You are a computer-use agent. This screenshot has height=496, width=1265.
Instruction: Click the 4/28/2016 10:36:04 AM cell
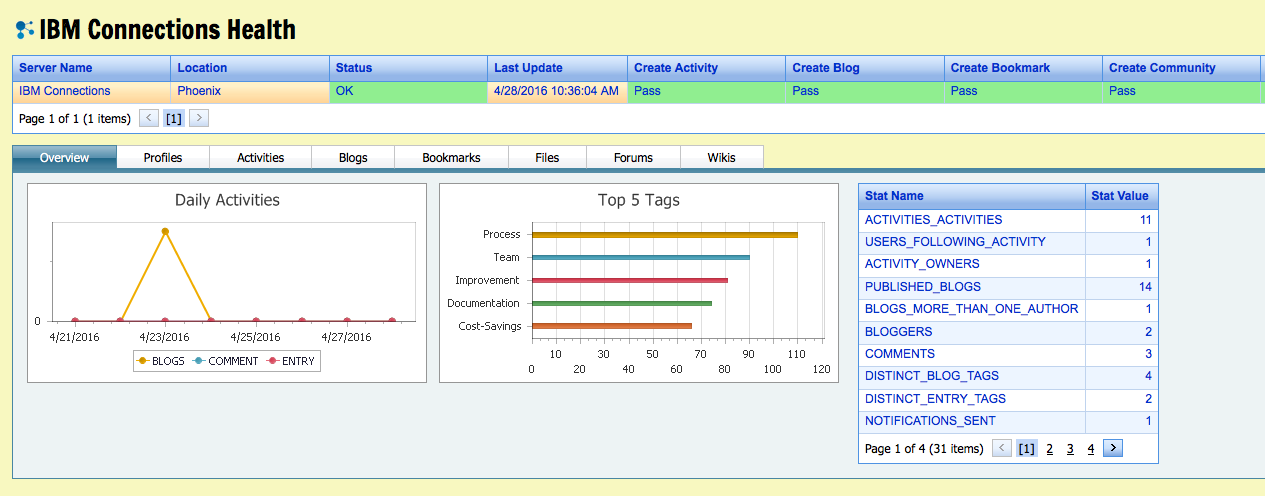coord(558,91)
